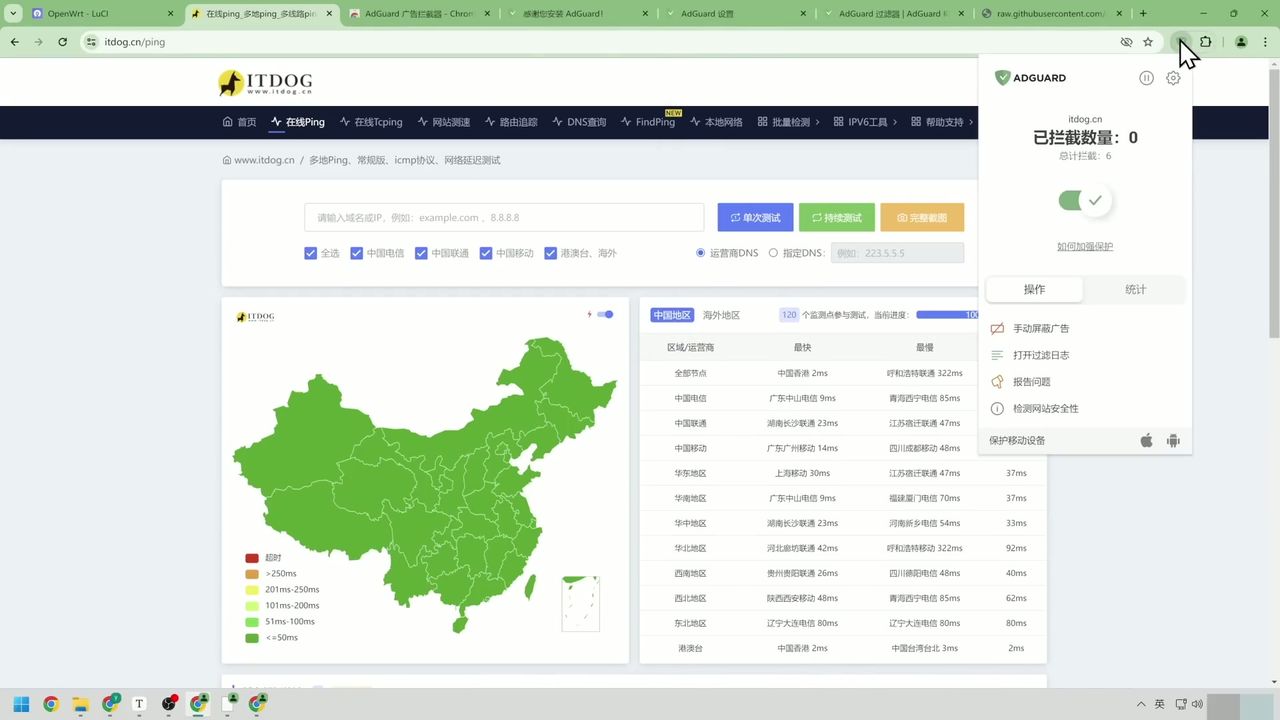Viewport: 1280px width, 720px height.
Task: Switch to the 统计 tab in AdGuard
Action: [x=1135, y=289]
